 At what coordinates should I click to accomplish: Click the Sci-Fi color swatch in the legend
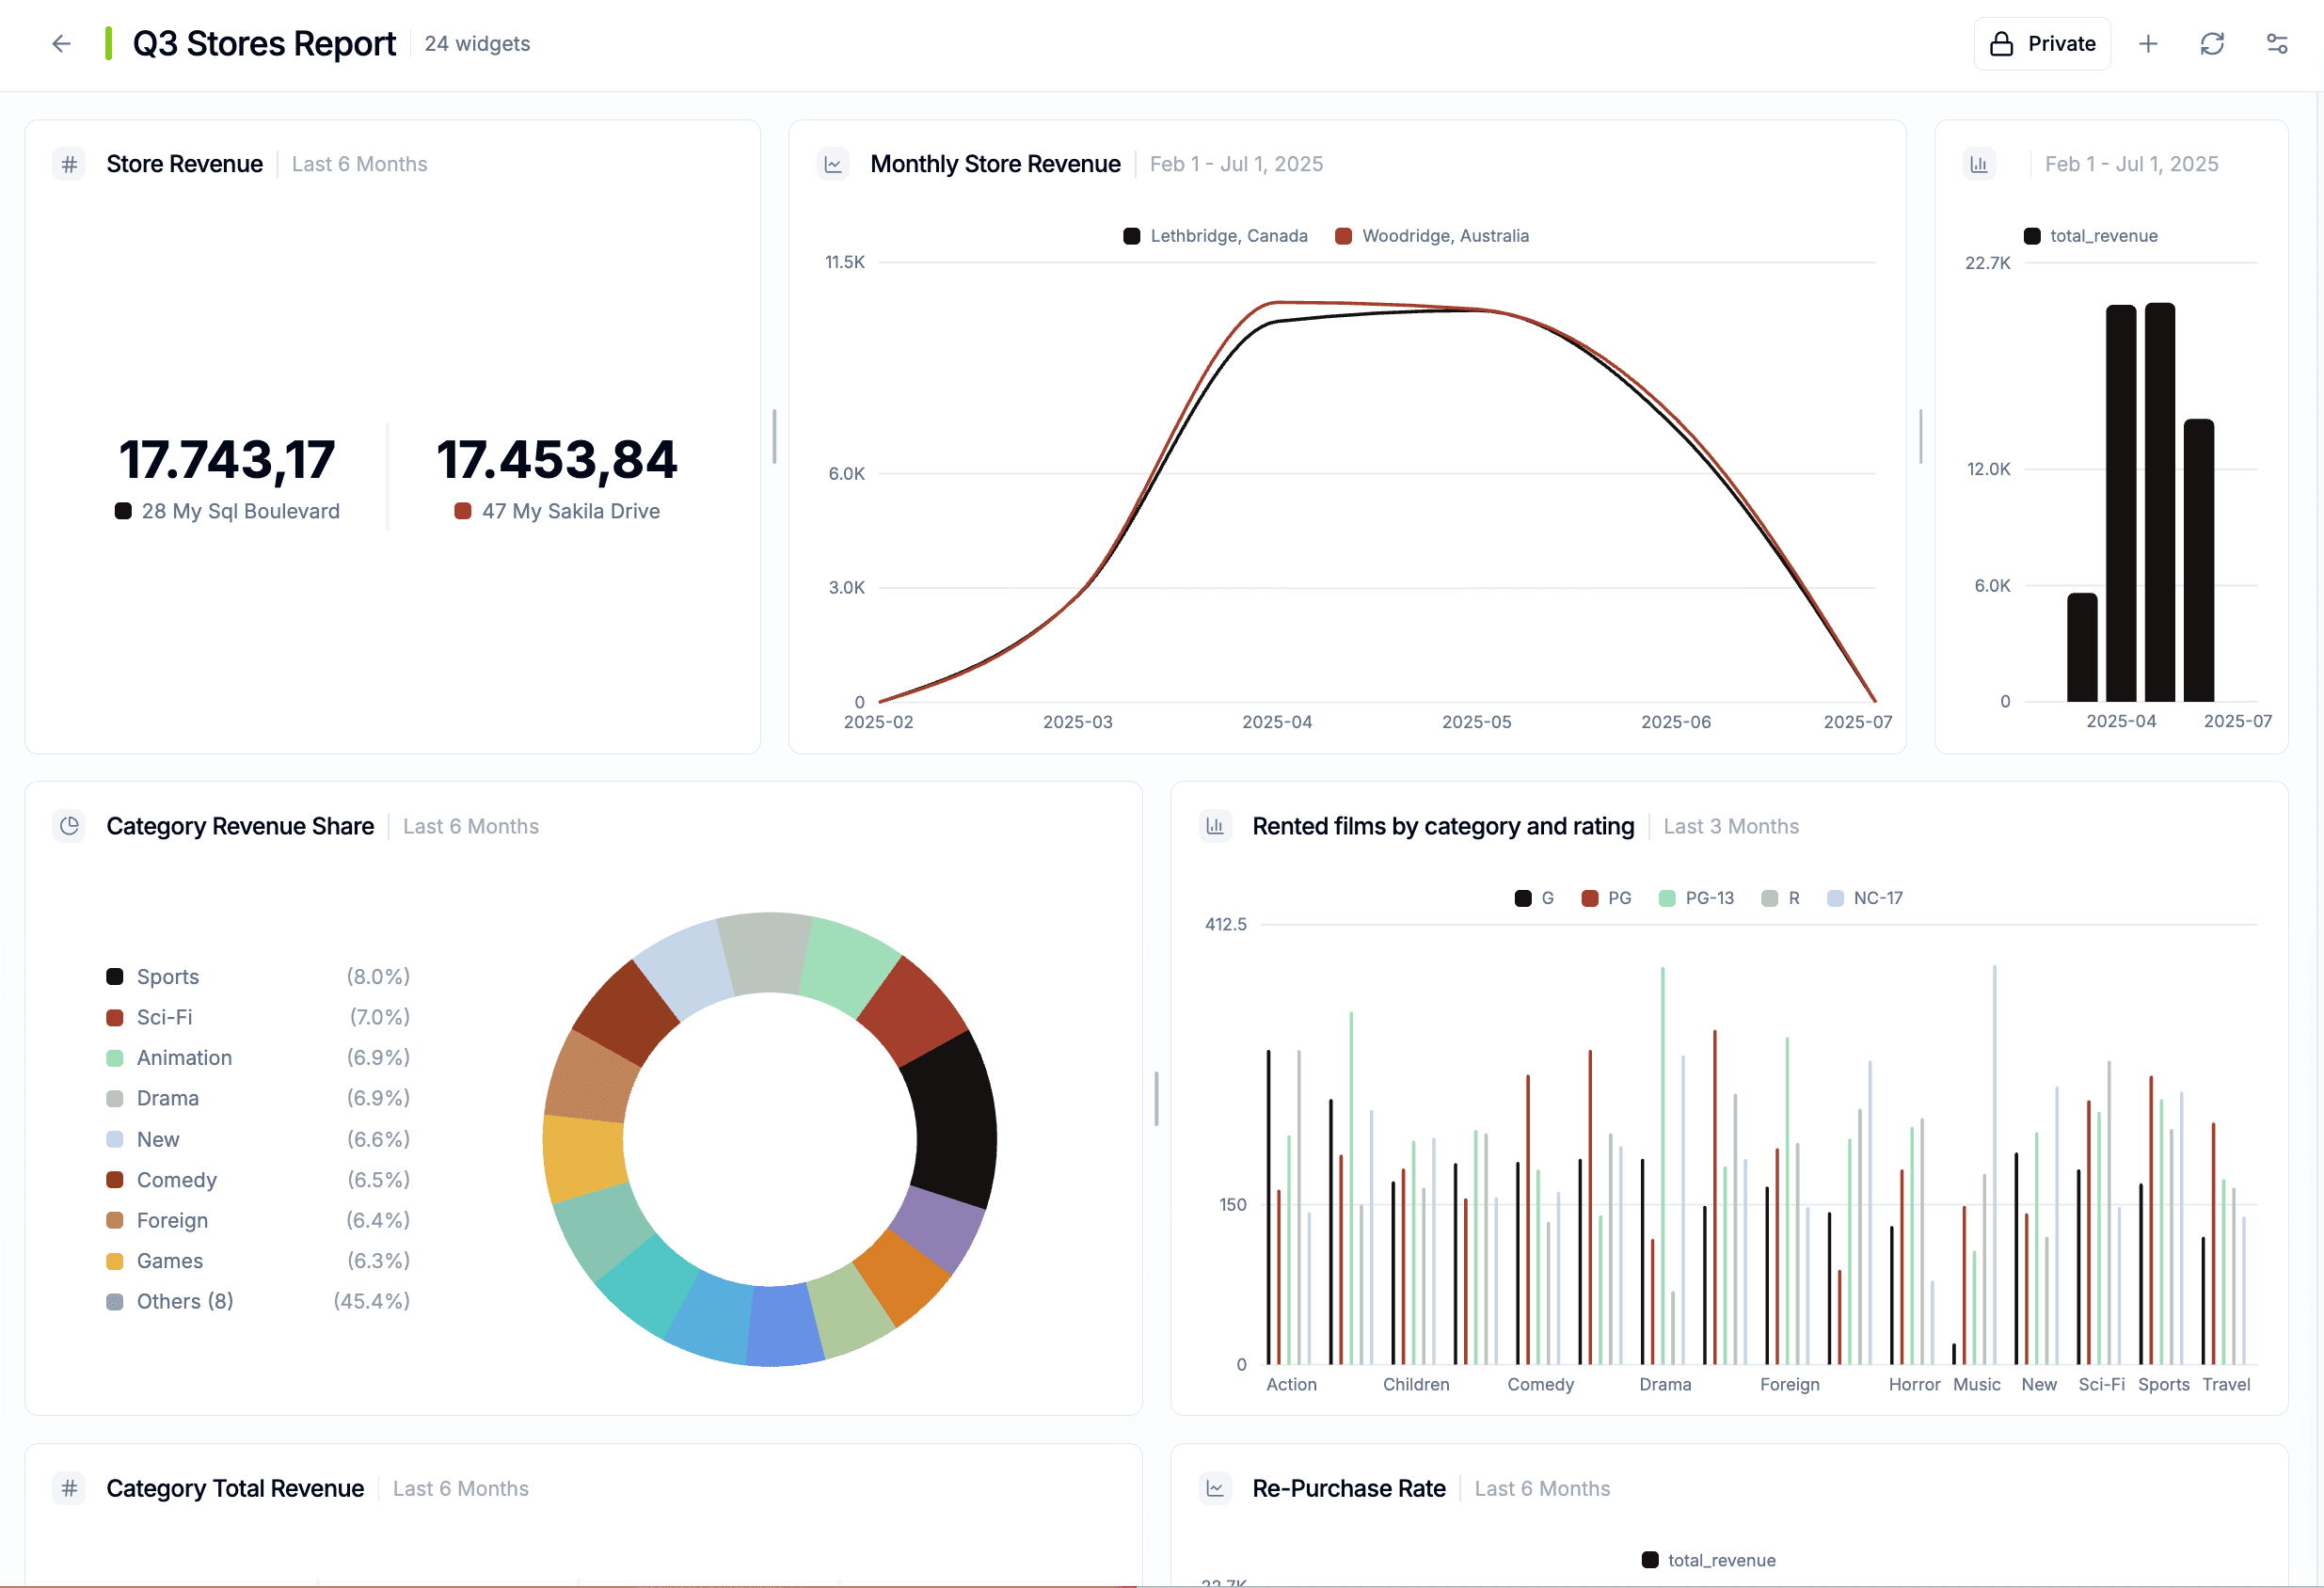(x=114, y=1017)
